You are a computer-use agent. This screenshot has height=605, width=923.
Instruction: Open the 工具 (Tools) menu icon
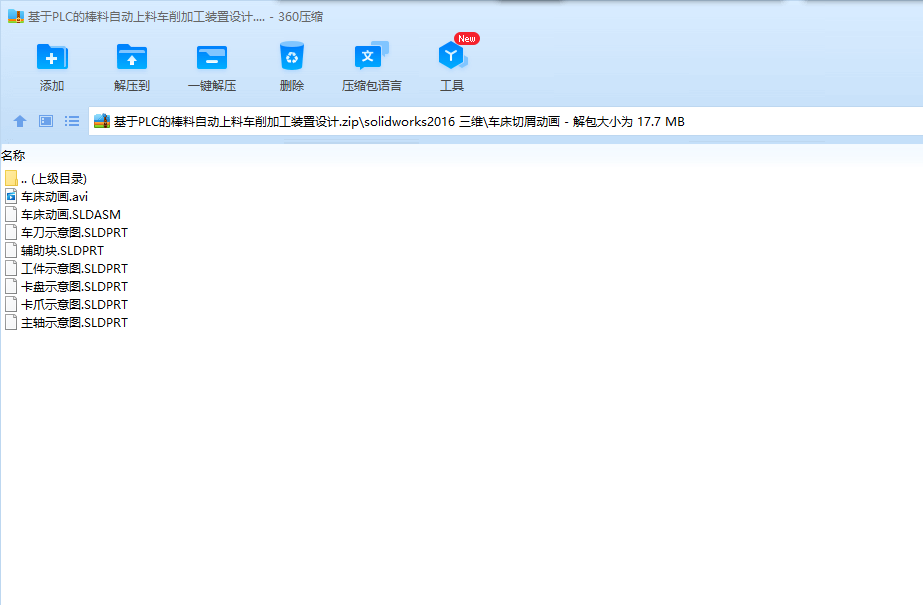pos(452,56)
